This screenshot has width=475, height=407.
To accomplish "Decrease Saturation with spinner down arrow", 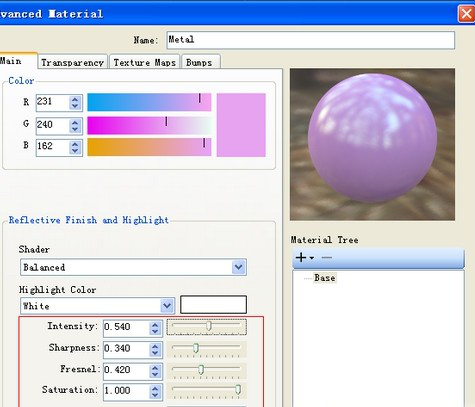I will click(155, 395).
